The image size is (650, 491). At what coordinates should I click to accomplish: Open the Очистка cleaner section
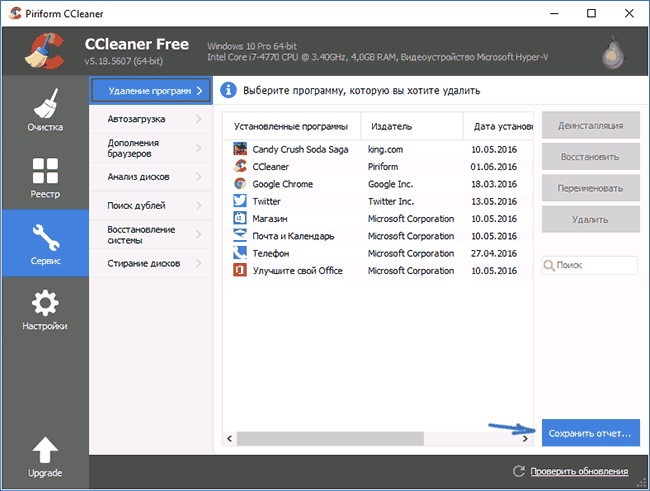[44, 113]
